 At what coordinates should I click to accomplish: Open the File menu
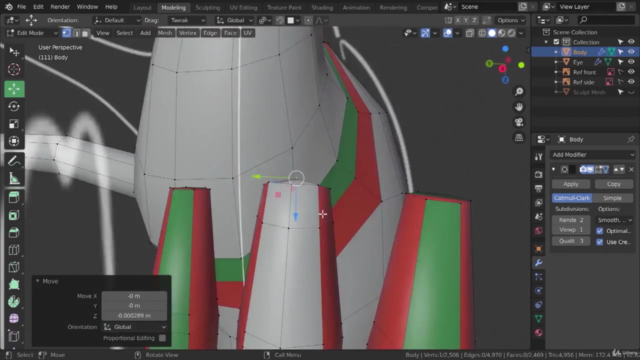point(21,7)
